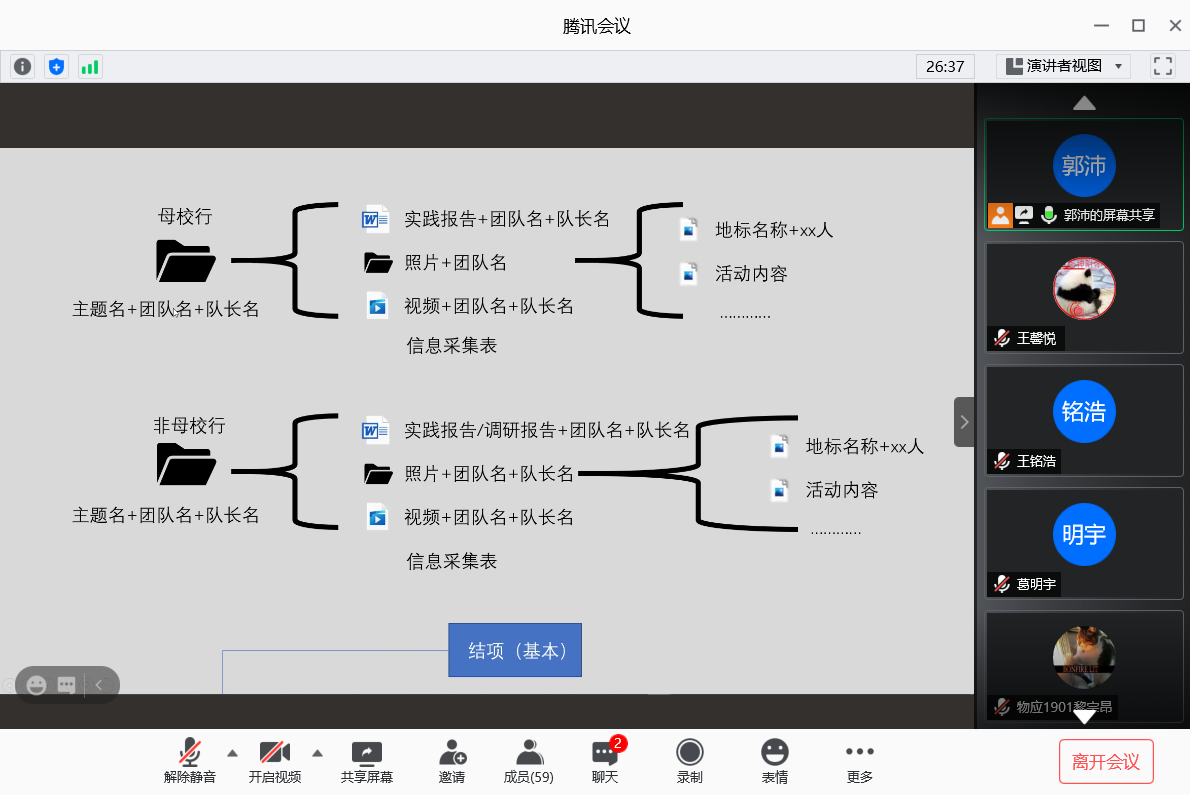
Task: Expand audio options arrow beside microphone
Action: (x=233, y=753)
